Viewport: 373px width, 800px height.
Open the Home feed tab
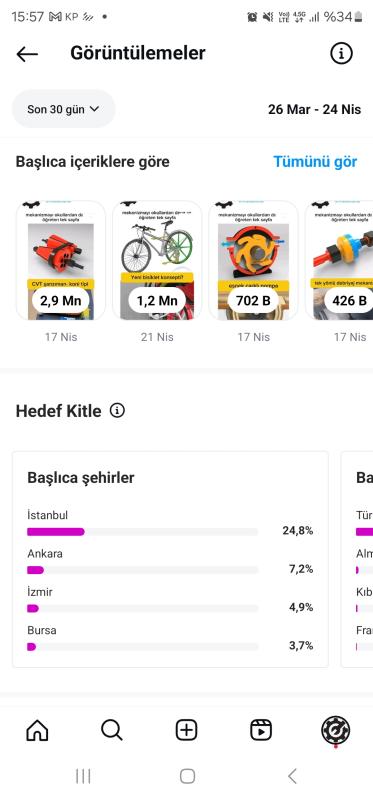[x=37, y=730]
